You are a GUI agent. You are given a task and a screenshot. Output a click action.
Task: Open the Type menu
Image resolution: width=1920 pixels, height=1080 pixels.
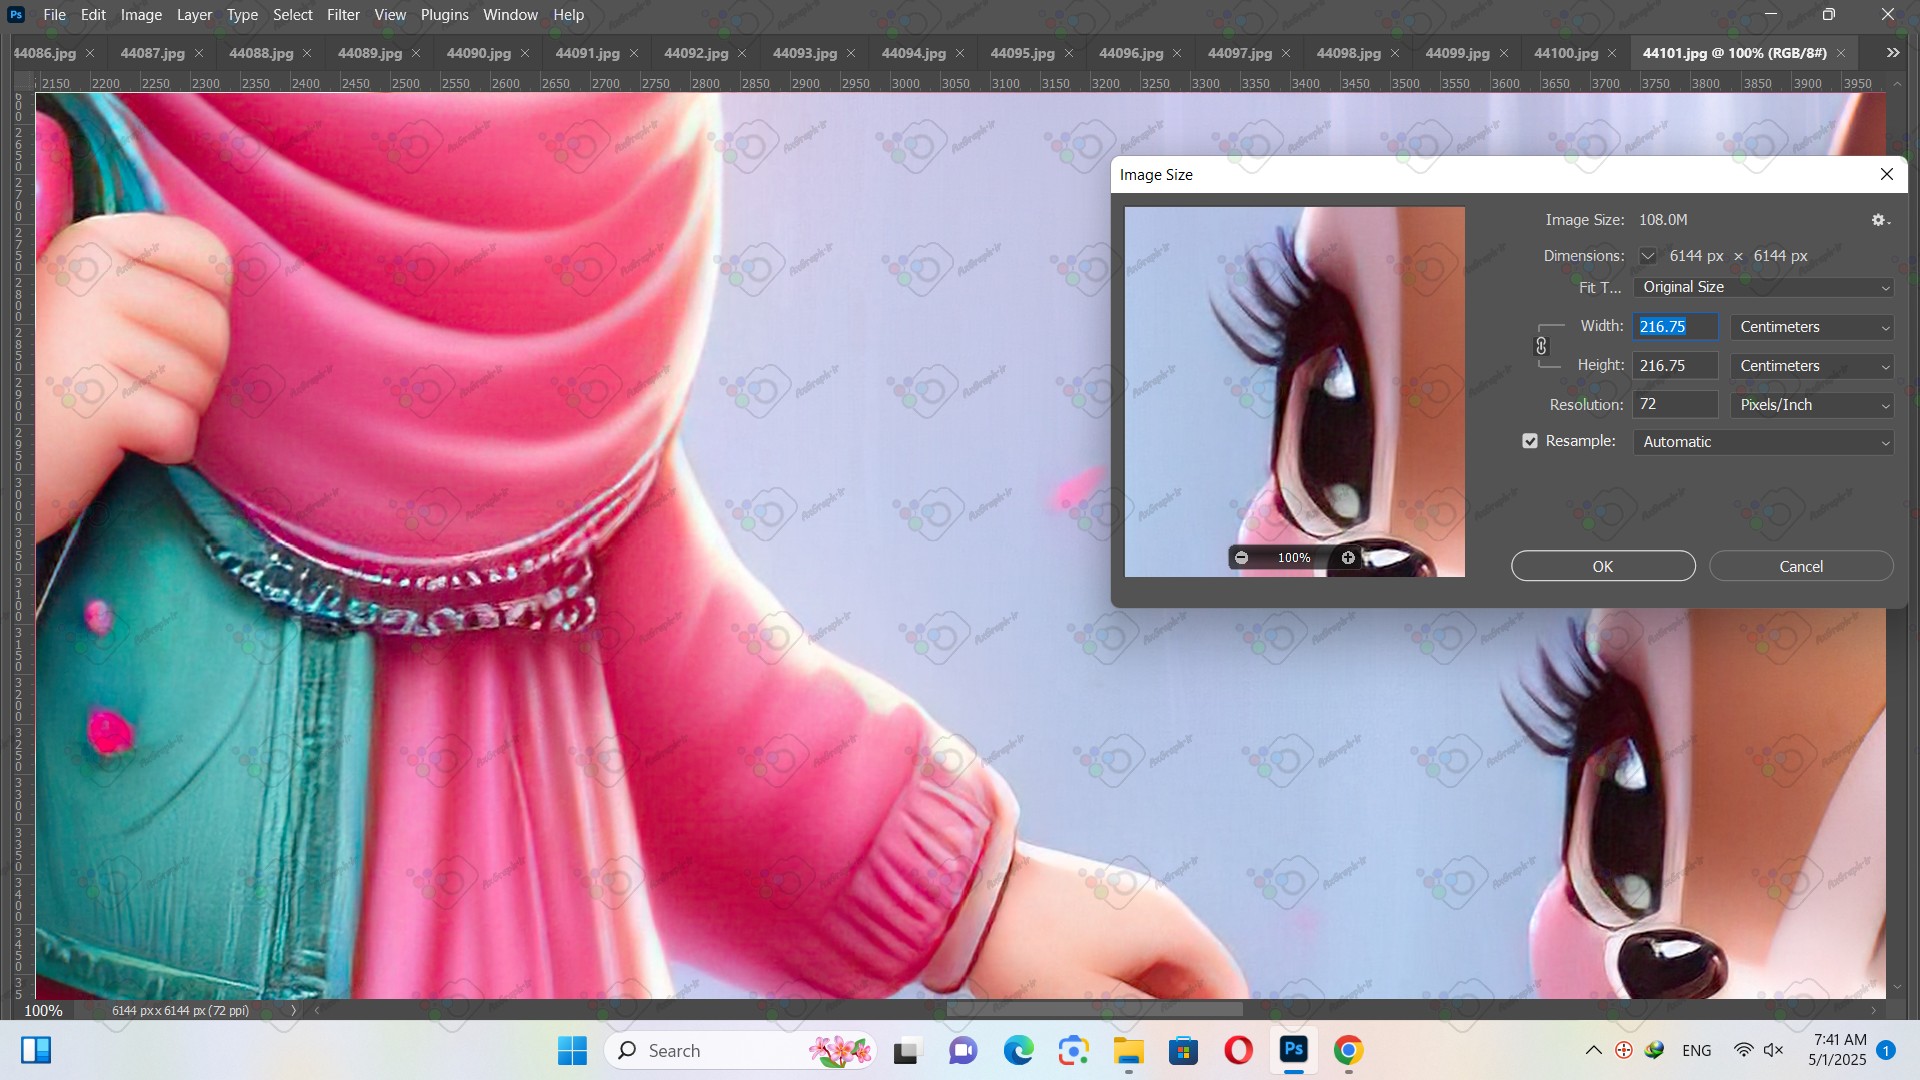(x=242, y=14)
